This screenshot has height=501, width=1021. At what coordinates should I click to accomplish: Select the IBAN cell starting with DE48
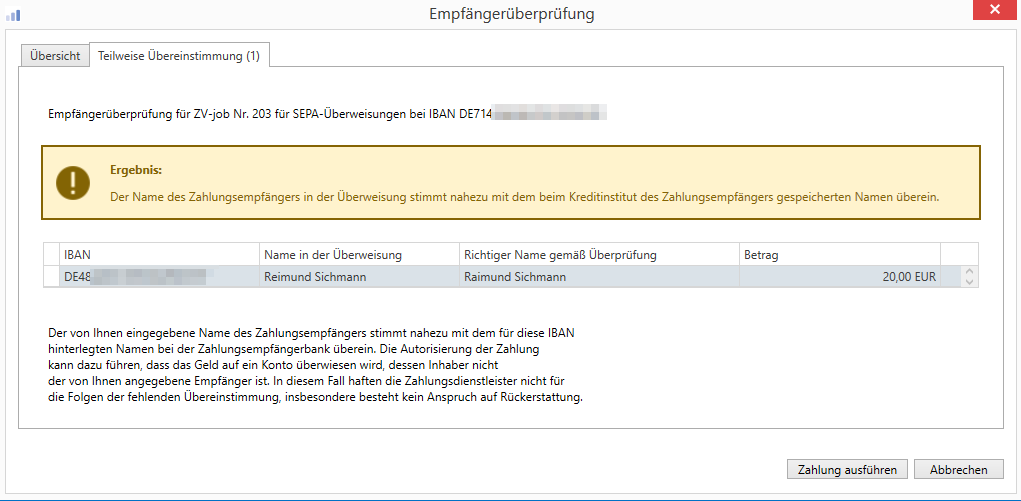click(x=159, y=277)
